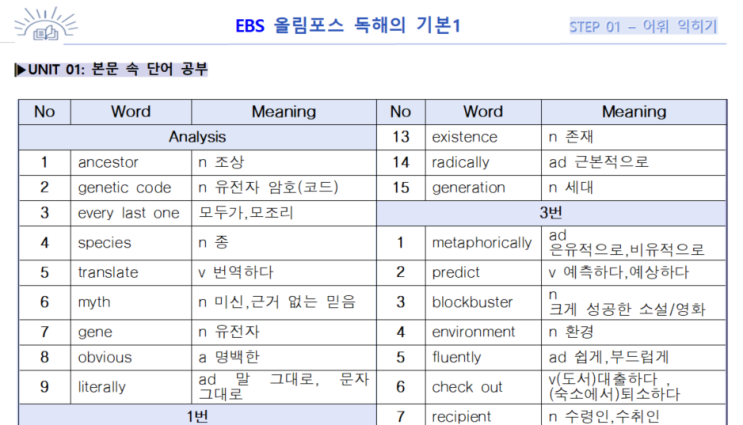Click the title 'EBS 올림포스 독해의 기본1'
Image resolution: width=743 pixels, height=425 pixels.
pyautogui.click(x=348, y=25)
